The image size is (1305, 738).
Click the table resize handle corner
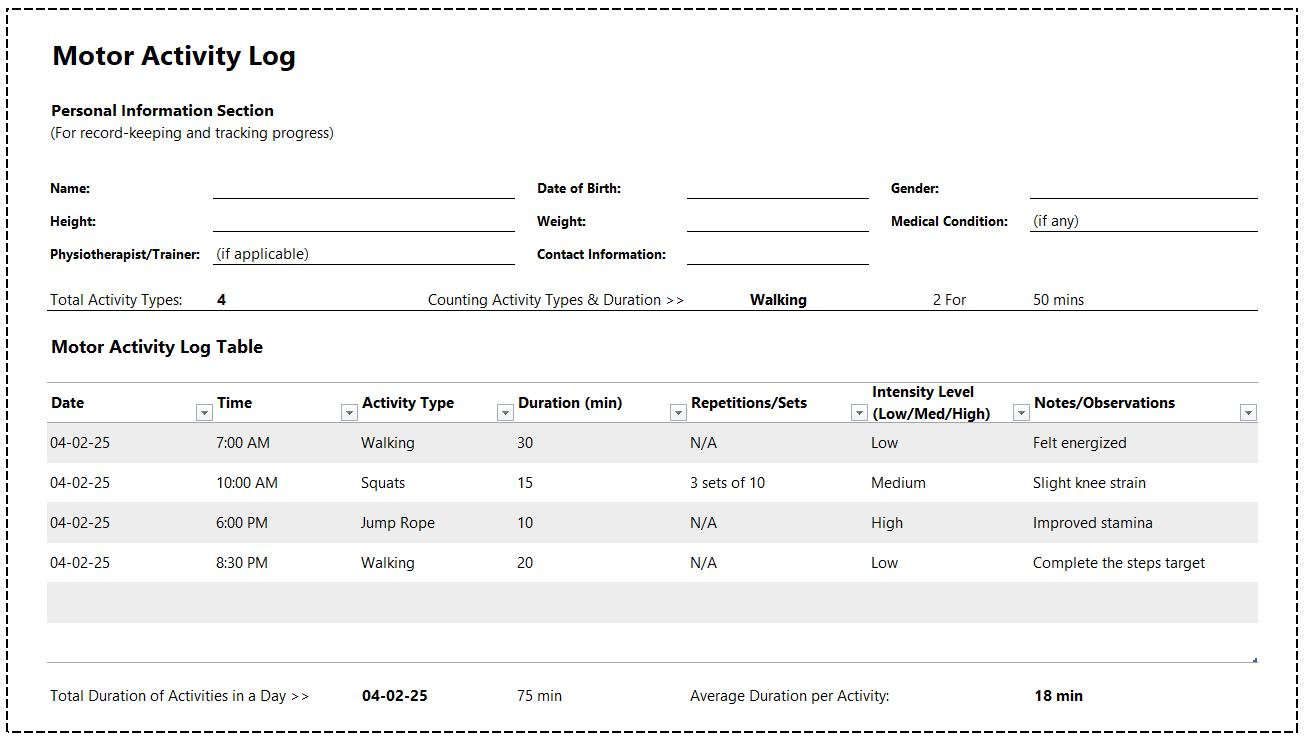pyautogui.click(x=1254, y=659)
